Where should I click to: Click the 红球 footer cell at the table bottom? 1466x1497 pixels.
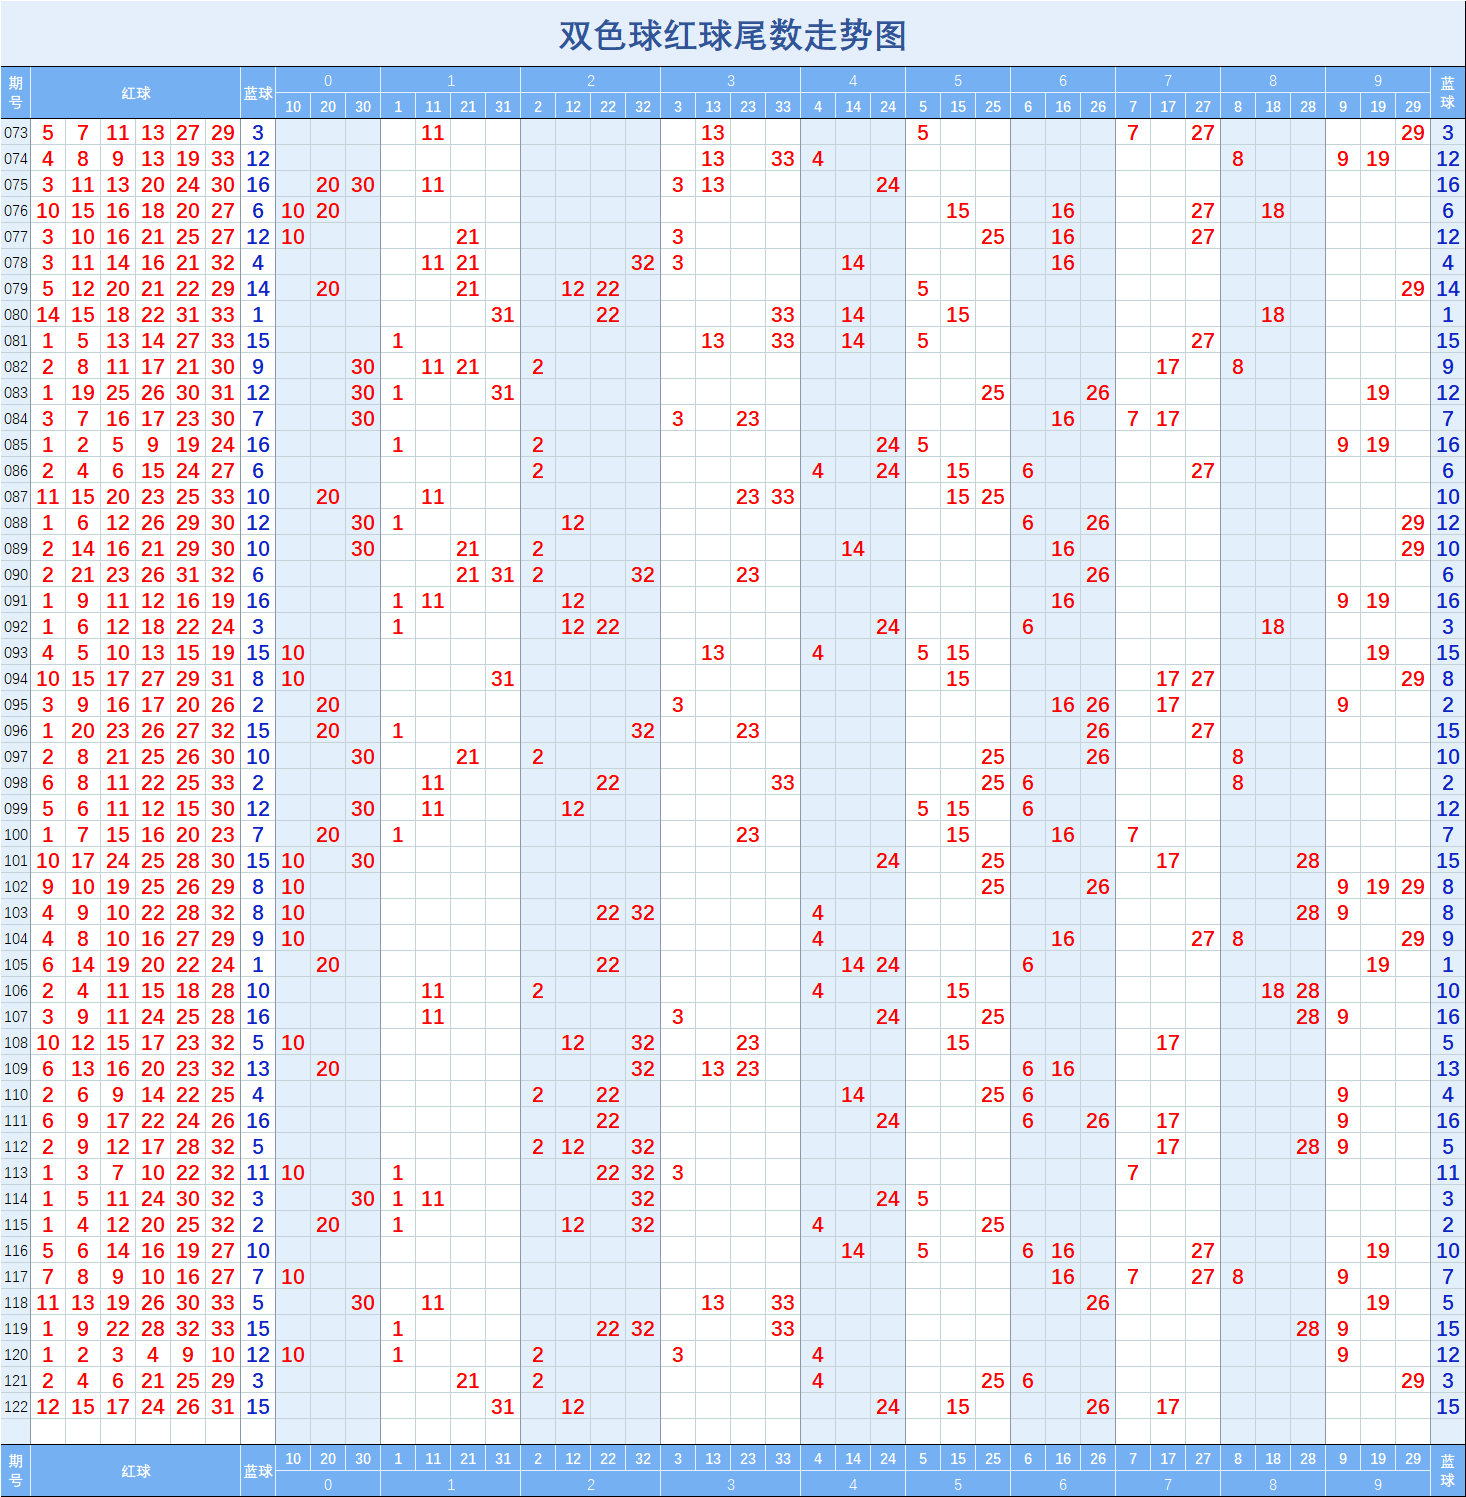pyautogui.click(x=136, y=1471)
